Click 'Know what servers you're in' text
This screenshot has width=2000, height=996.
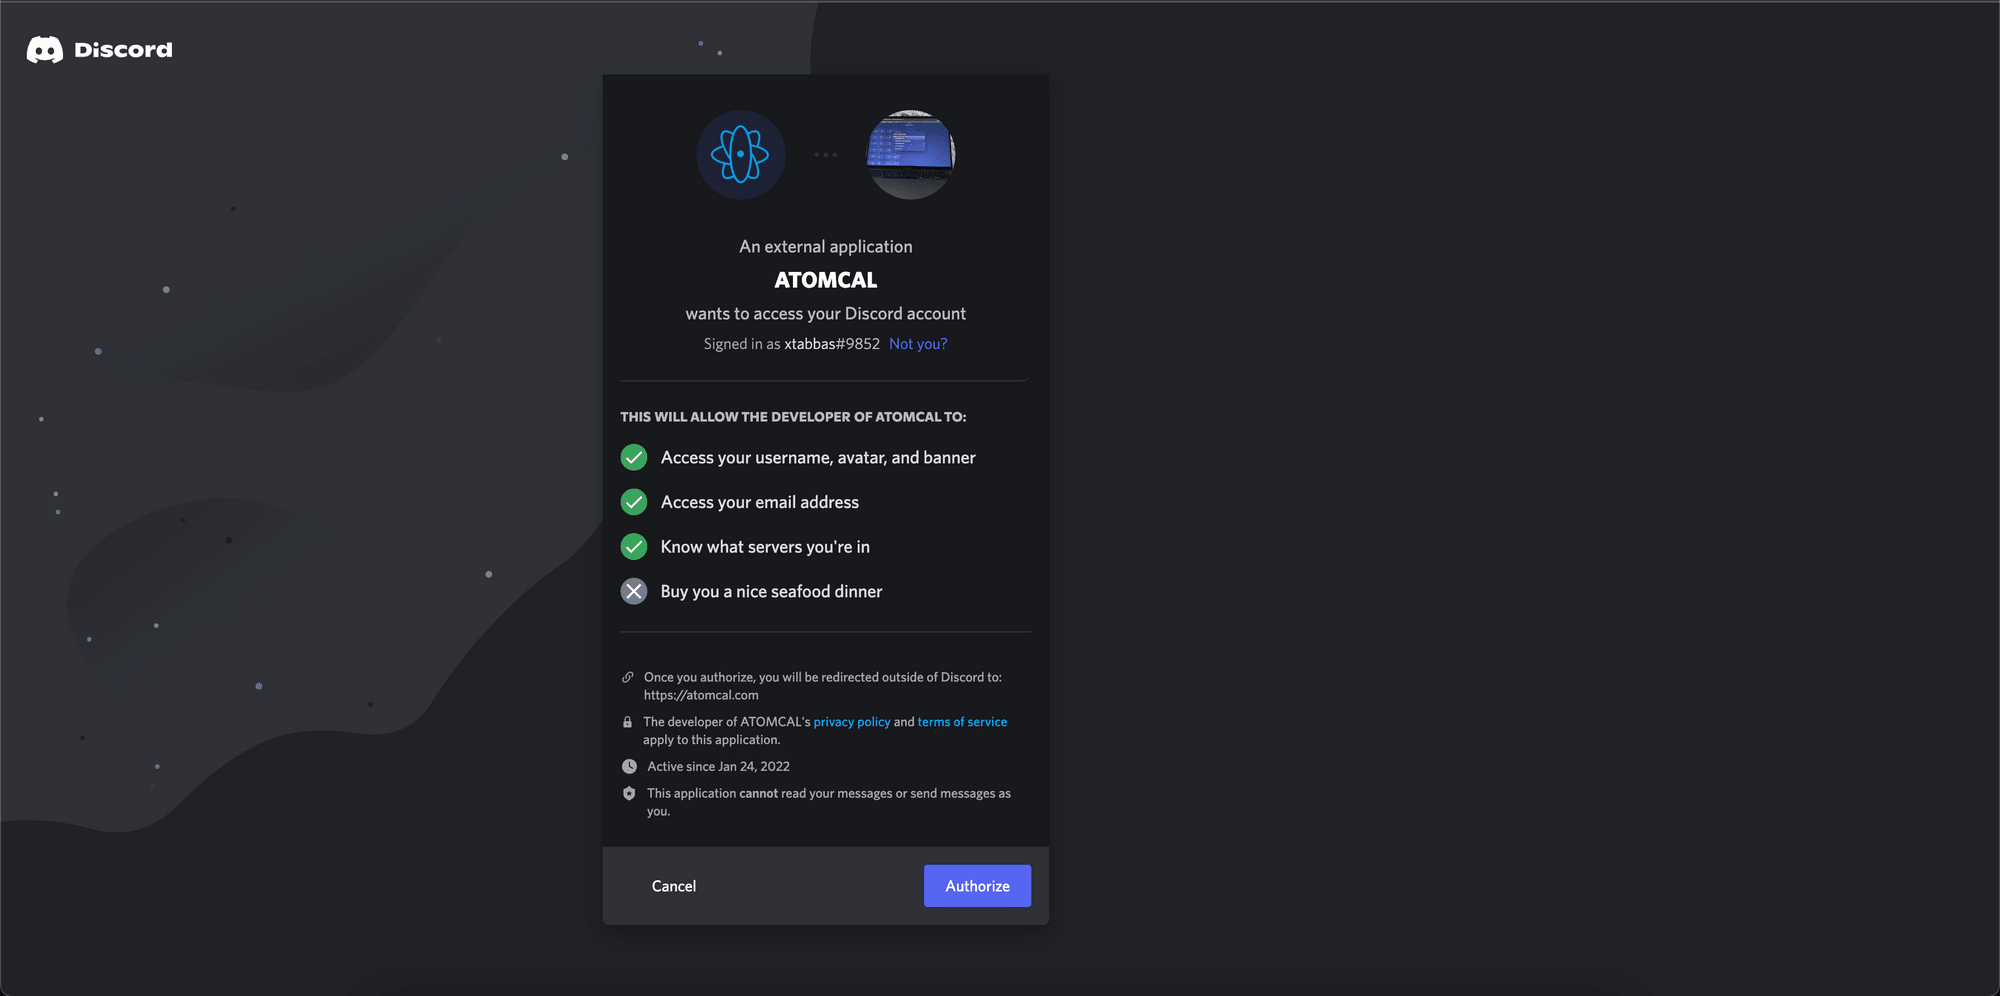[x=765, y=547]
